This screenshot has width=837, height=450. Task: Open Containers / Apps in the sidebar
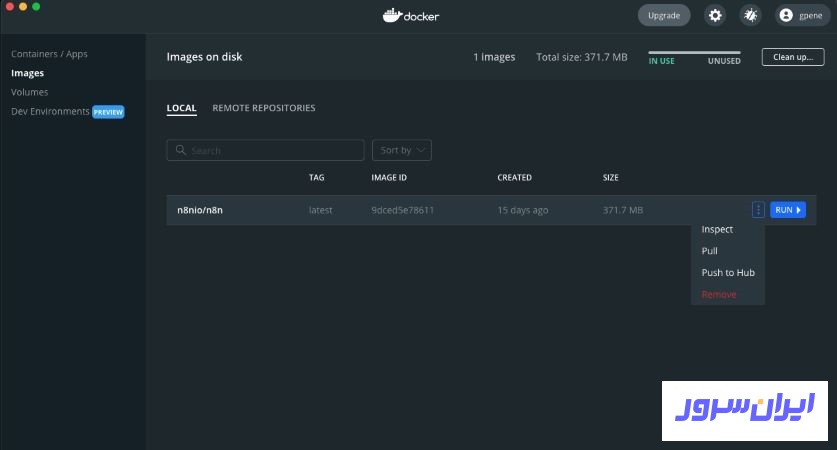[50, 54]
